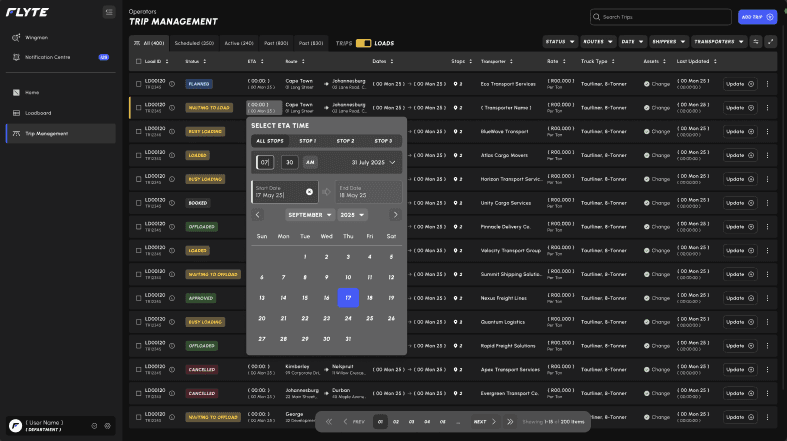Check the Evergreen Transport Co. row checkbox
787x441 pixels.
pos(139,393)
